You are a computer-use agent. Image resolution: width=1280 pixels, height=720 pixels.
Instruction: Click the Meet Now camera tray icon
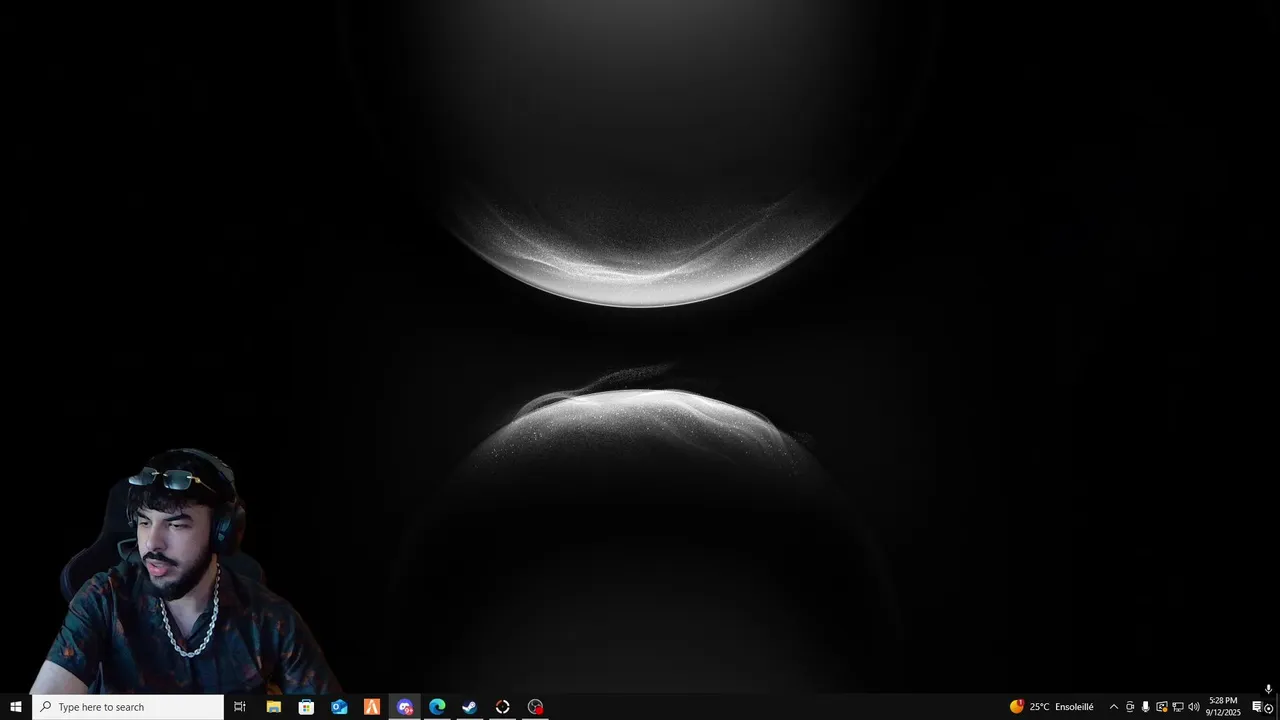1130,707
